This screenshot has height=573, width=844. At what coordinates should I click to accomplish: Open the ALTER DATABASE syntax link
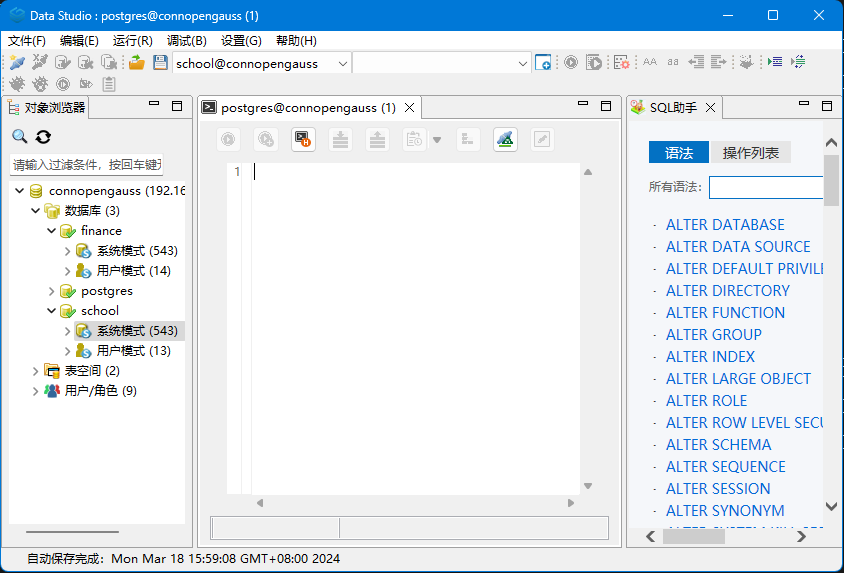click(x=725, y=224)
